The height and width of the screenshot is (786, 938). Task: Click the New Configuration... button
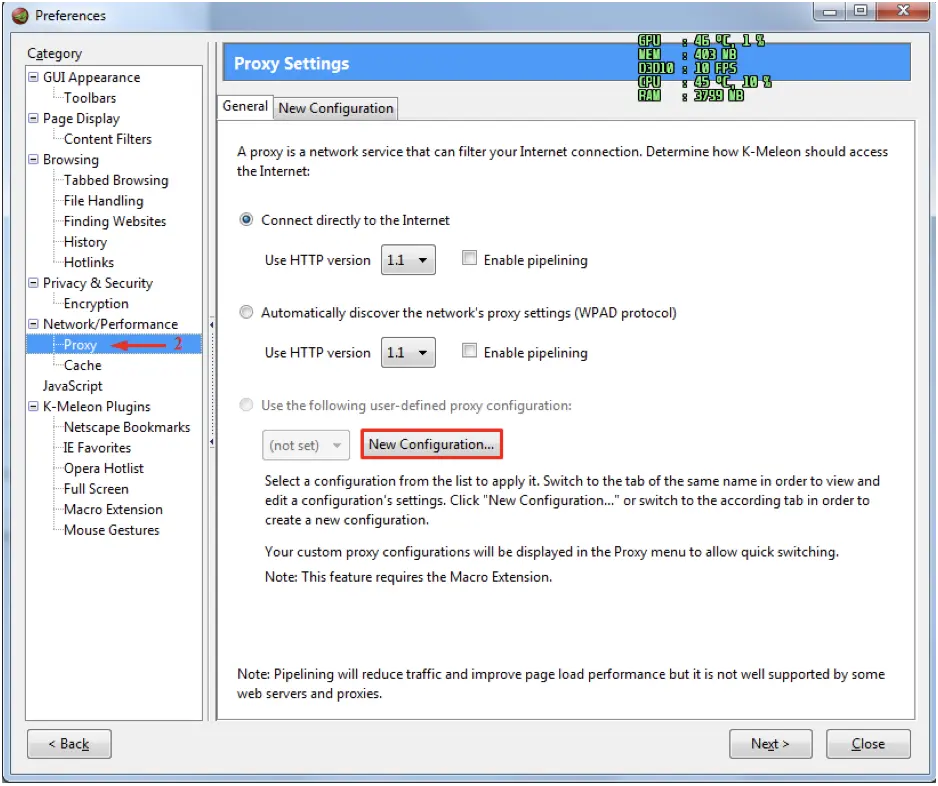tap(431, 444)
